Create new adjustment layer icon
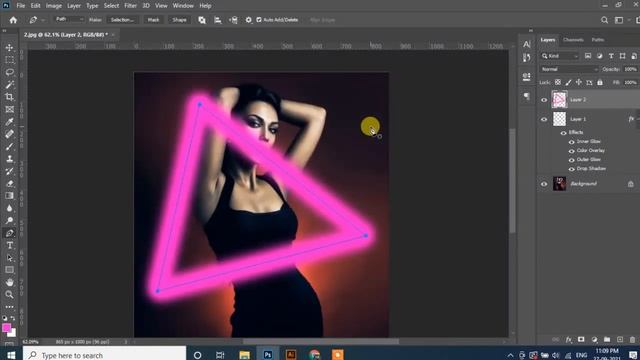The width and height of the screenshot is (640, 360). [x=594, y=340]
